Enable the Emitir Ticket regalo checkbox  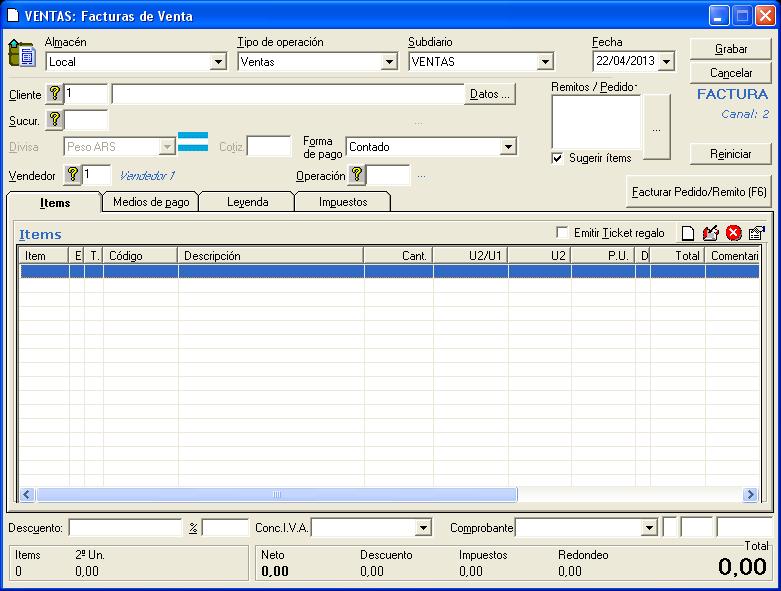tap(562, 233)
